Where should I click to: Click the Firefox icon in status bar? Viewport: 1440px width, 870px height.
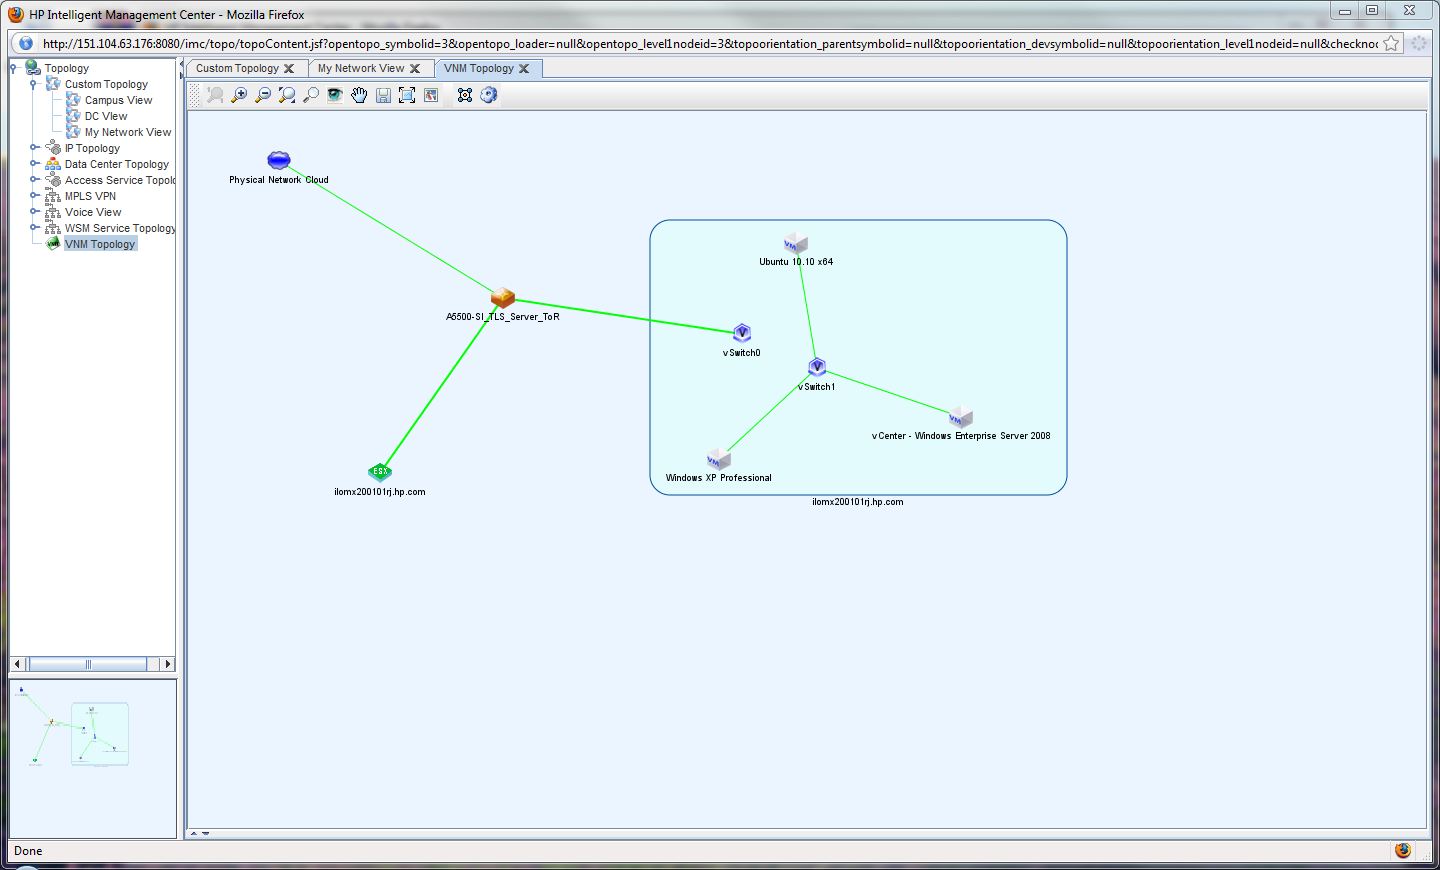click(1403, 851)
